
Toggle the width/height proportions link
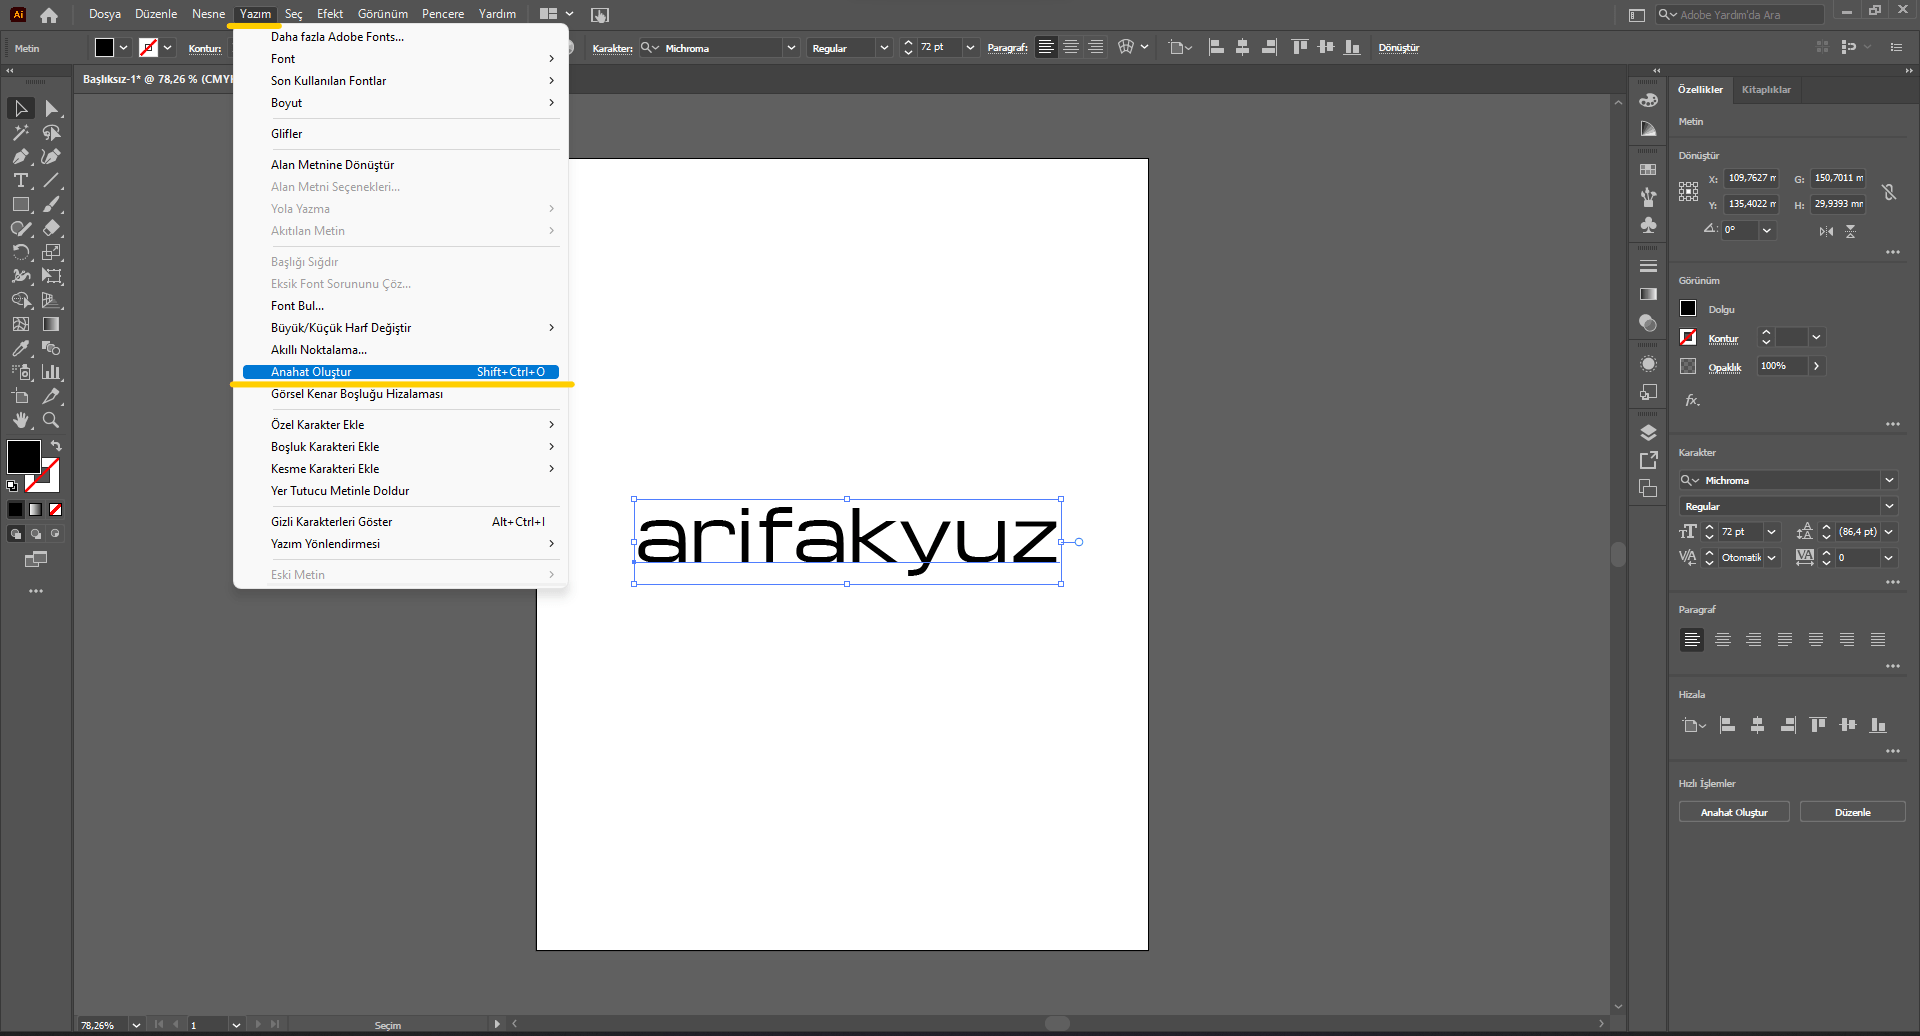(x=1889, y=193)
